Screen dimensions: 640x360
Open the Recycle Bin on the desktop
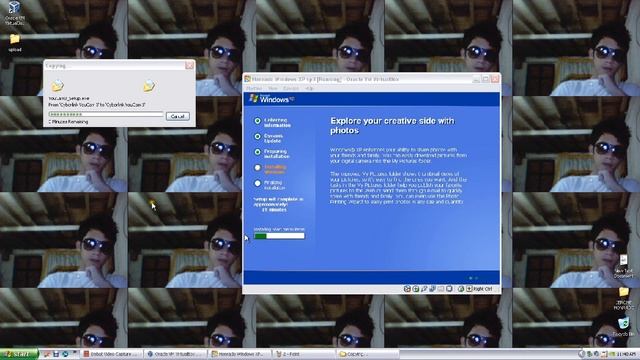point(624,327)
